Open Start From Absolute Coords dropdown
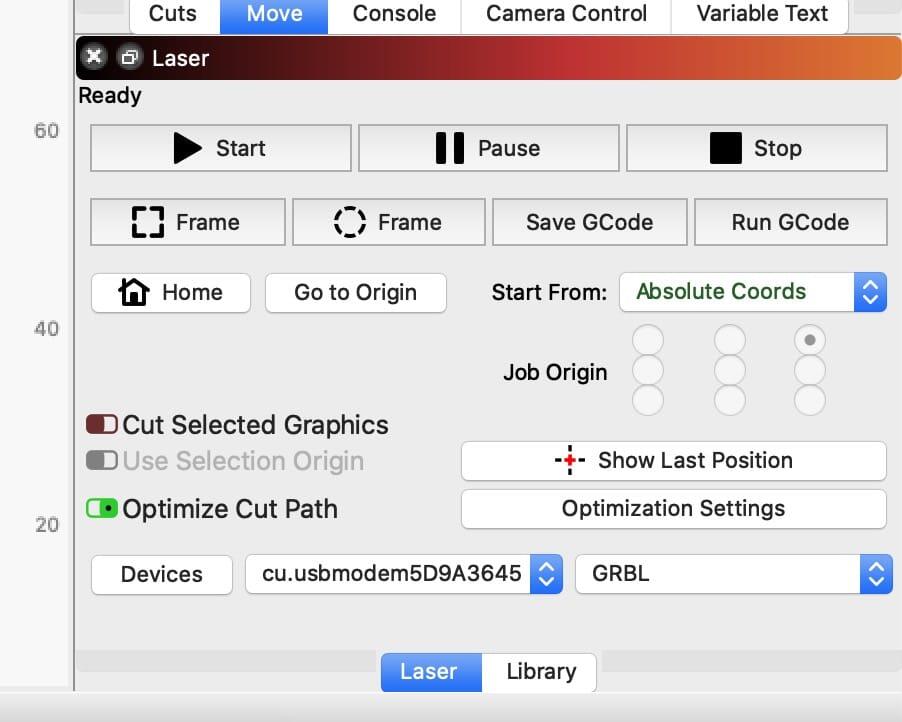 [752, 292]
